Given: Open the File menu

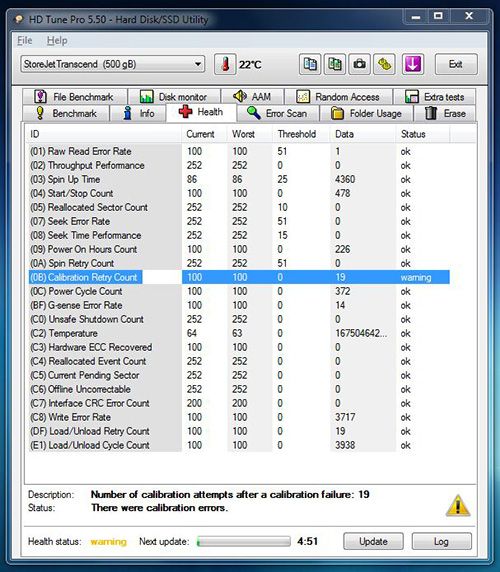Looking at the screenshot, I should coord(25,40).
